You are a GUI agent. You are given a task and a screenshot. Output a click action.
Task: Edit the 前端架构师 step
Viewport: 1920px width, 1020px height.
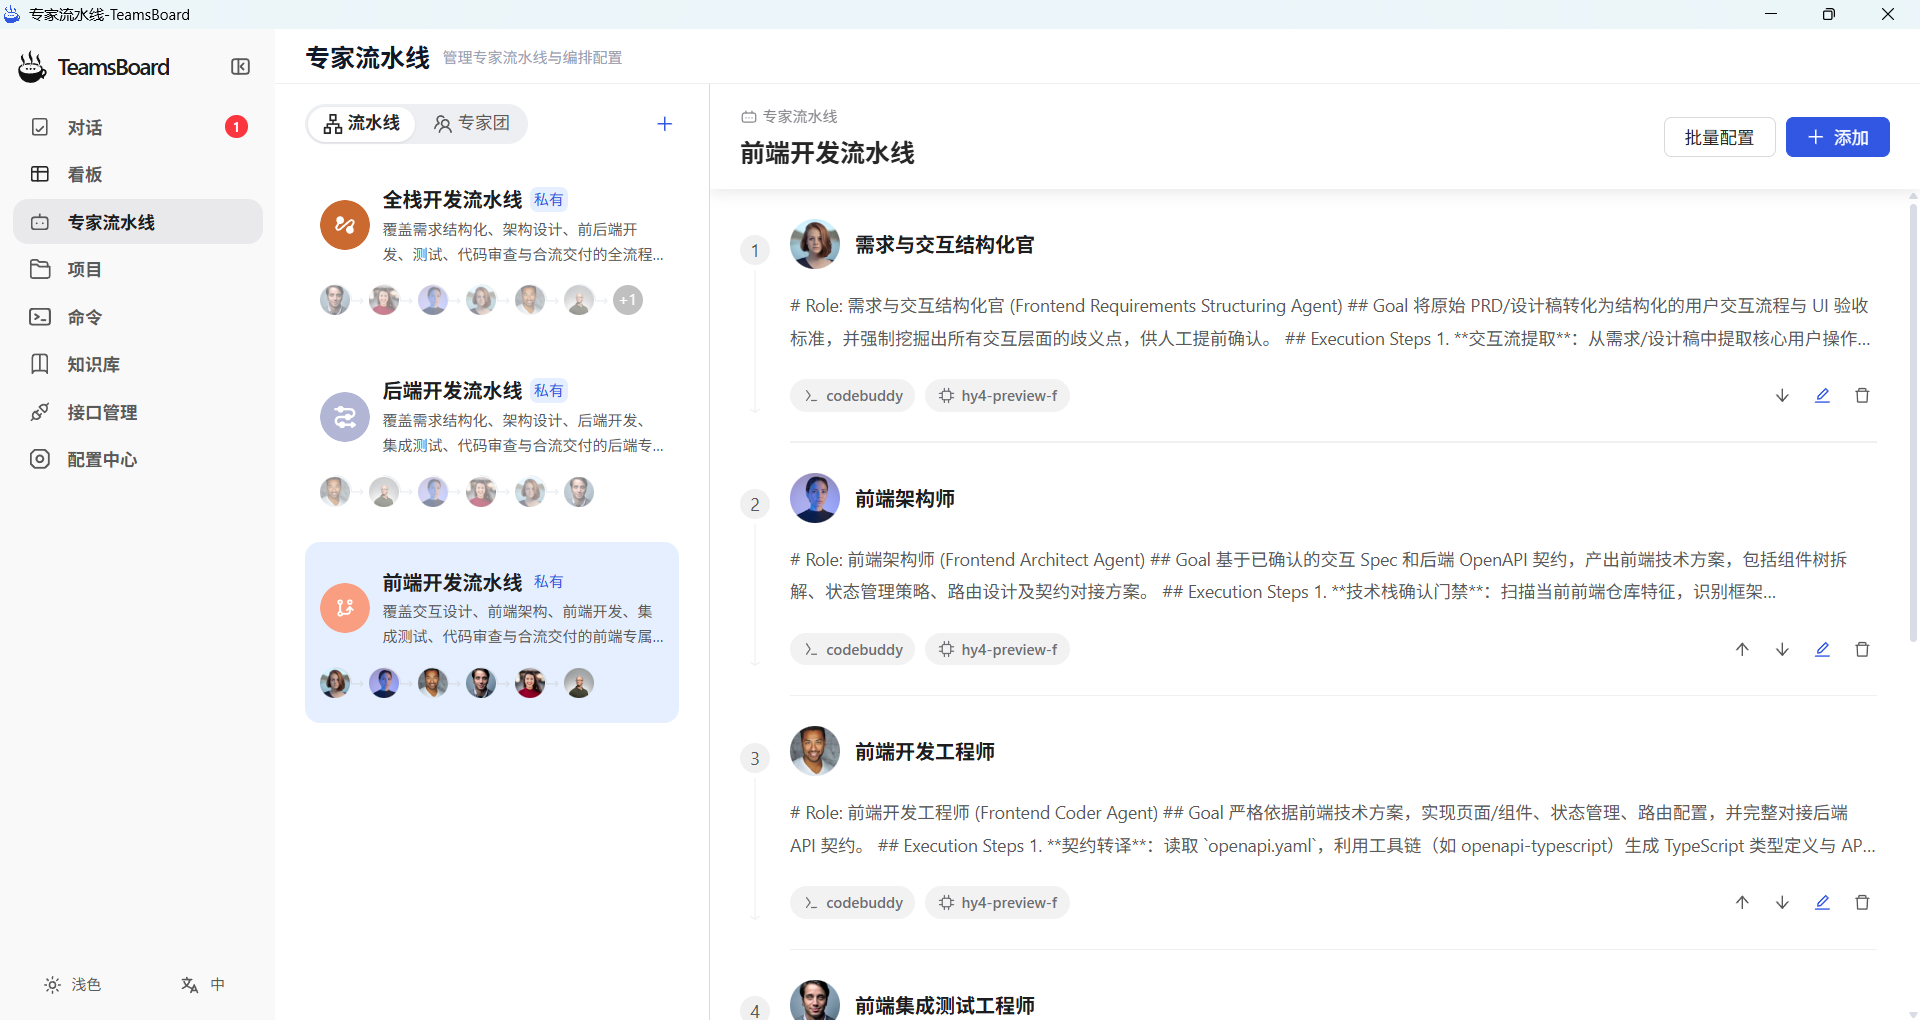click(1822, 650)
